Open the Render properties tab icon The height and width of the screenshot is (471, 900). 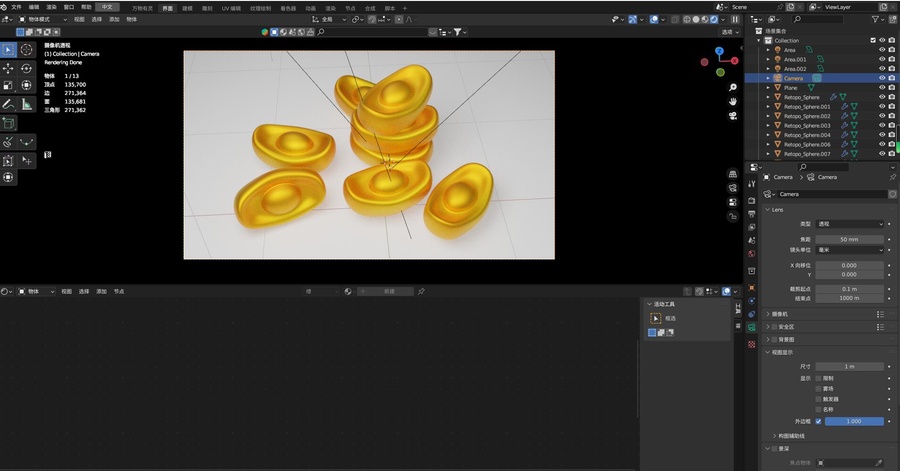pos(751,200)
